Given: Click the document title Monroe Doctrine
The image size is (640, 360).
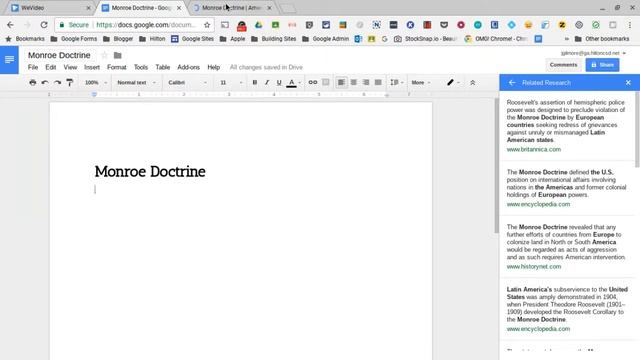Looking at the screenshot, I should (59, 55).
